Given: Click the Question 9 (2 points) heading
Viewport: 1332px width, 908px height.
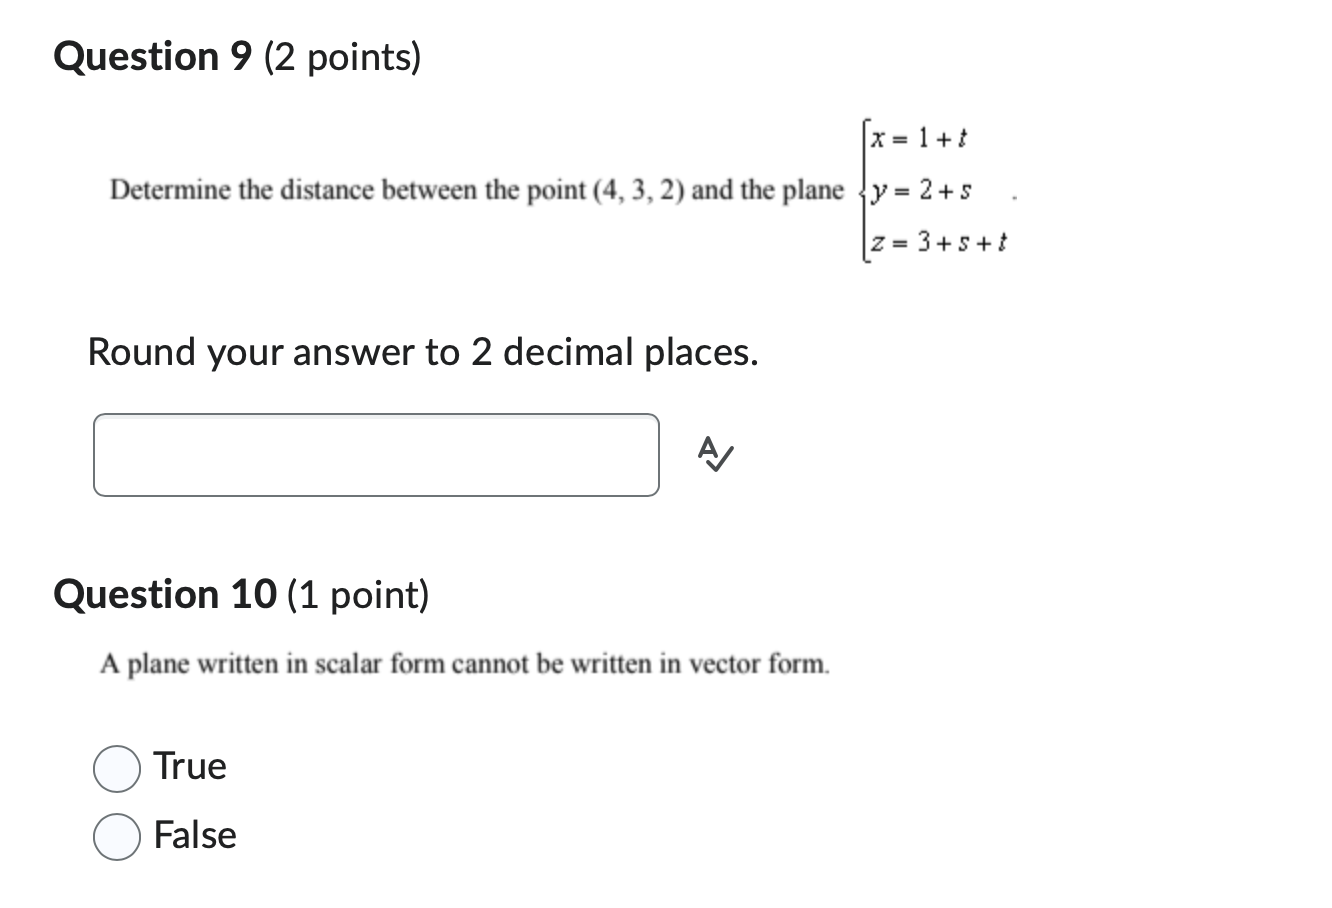Looking at the screenshot, I should click(238, 57).
